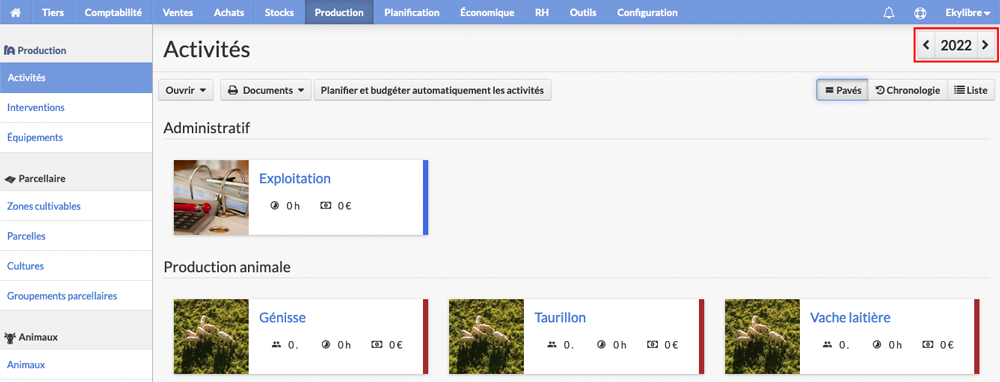The height and width of the screenshot is (382, 1000).
Task: Click the Administratif section heading
Action: (207, 128)
